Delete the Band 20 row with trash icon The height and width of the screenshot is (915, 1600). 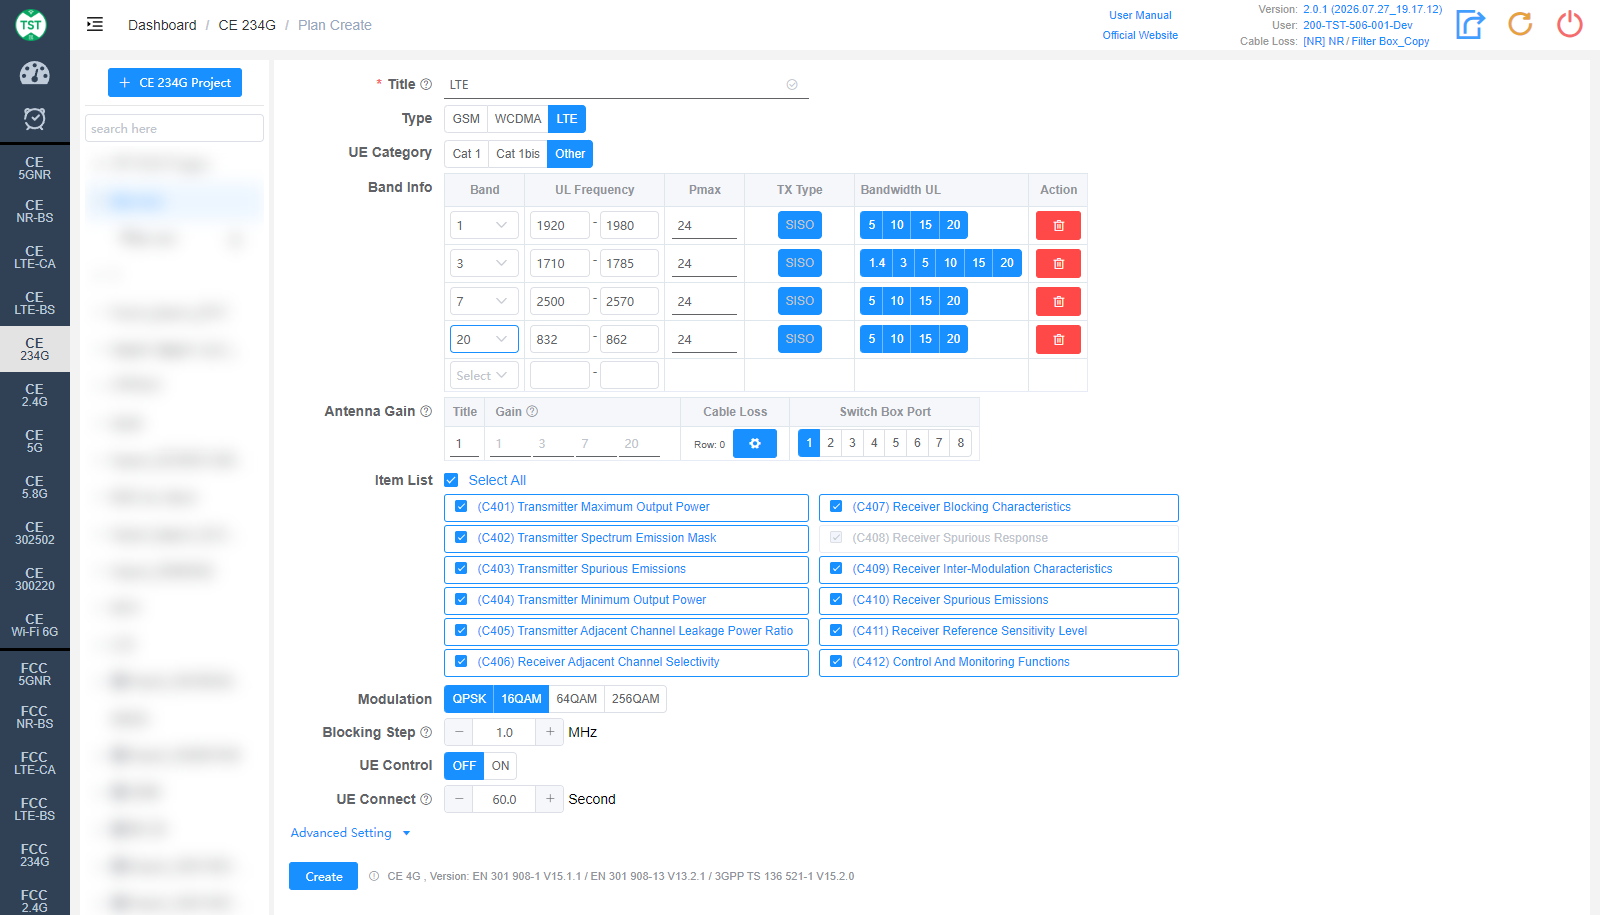[x=1058, y=340]
